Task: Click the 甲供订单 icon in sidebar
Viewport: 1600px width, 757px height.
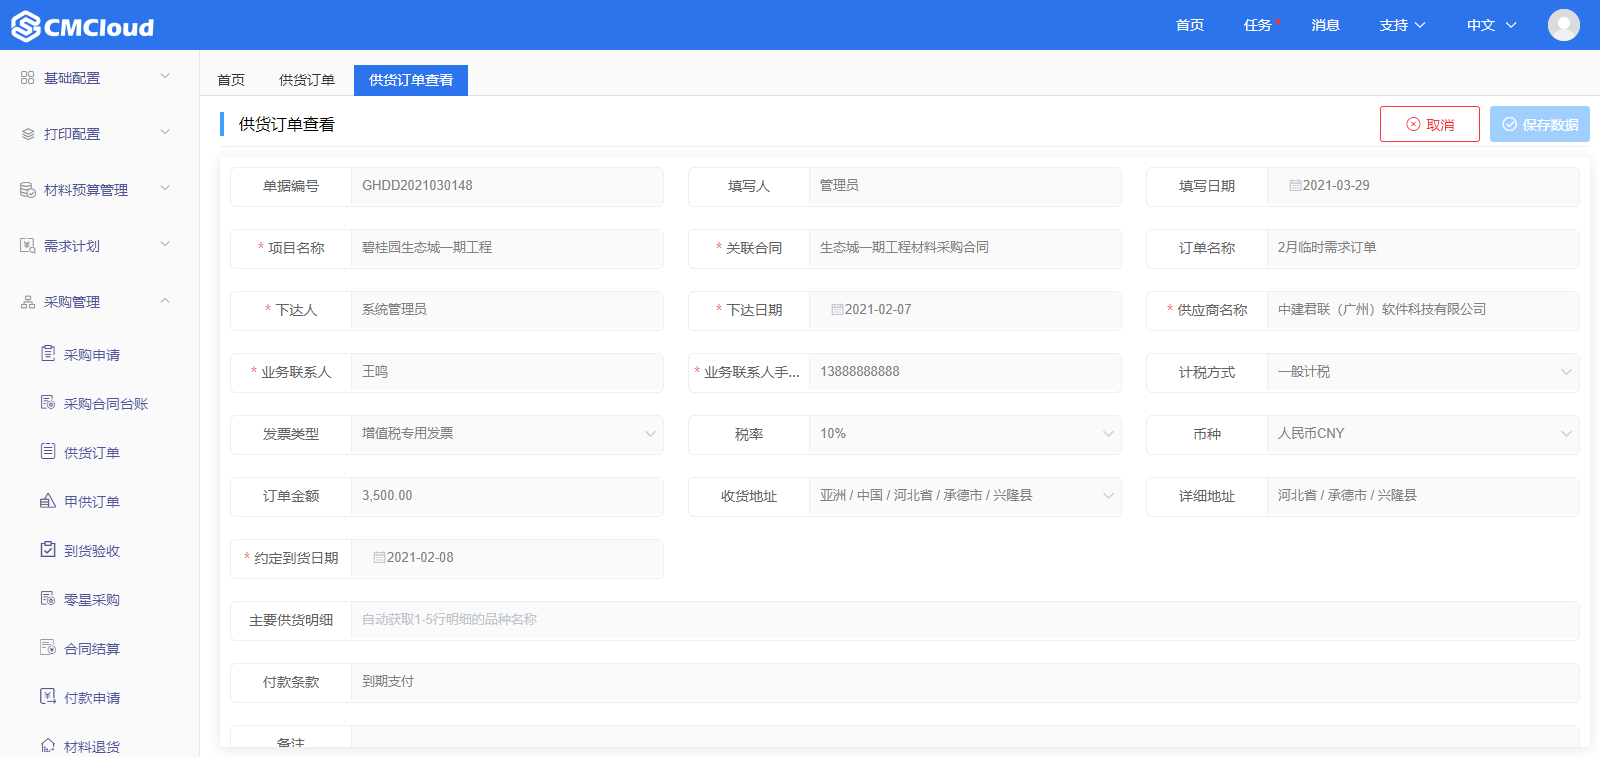Action: pyautogui.click(x=48, y=500)
